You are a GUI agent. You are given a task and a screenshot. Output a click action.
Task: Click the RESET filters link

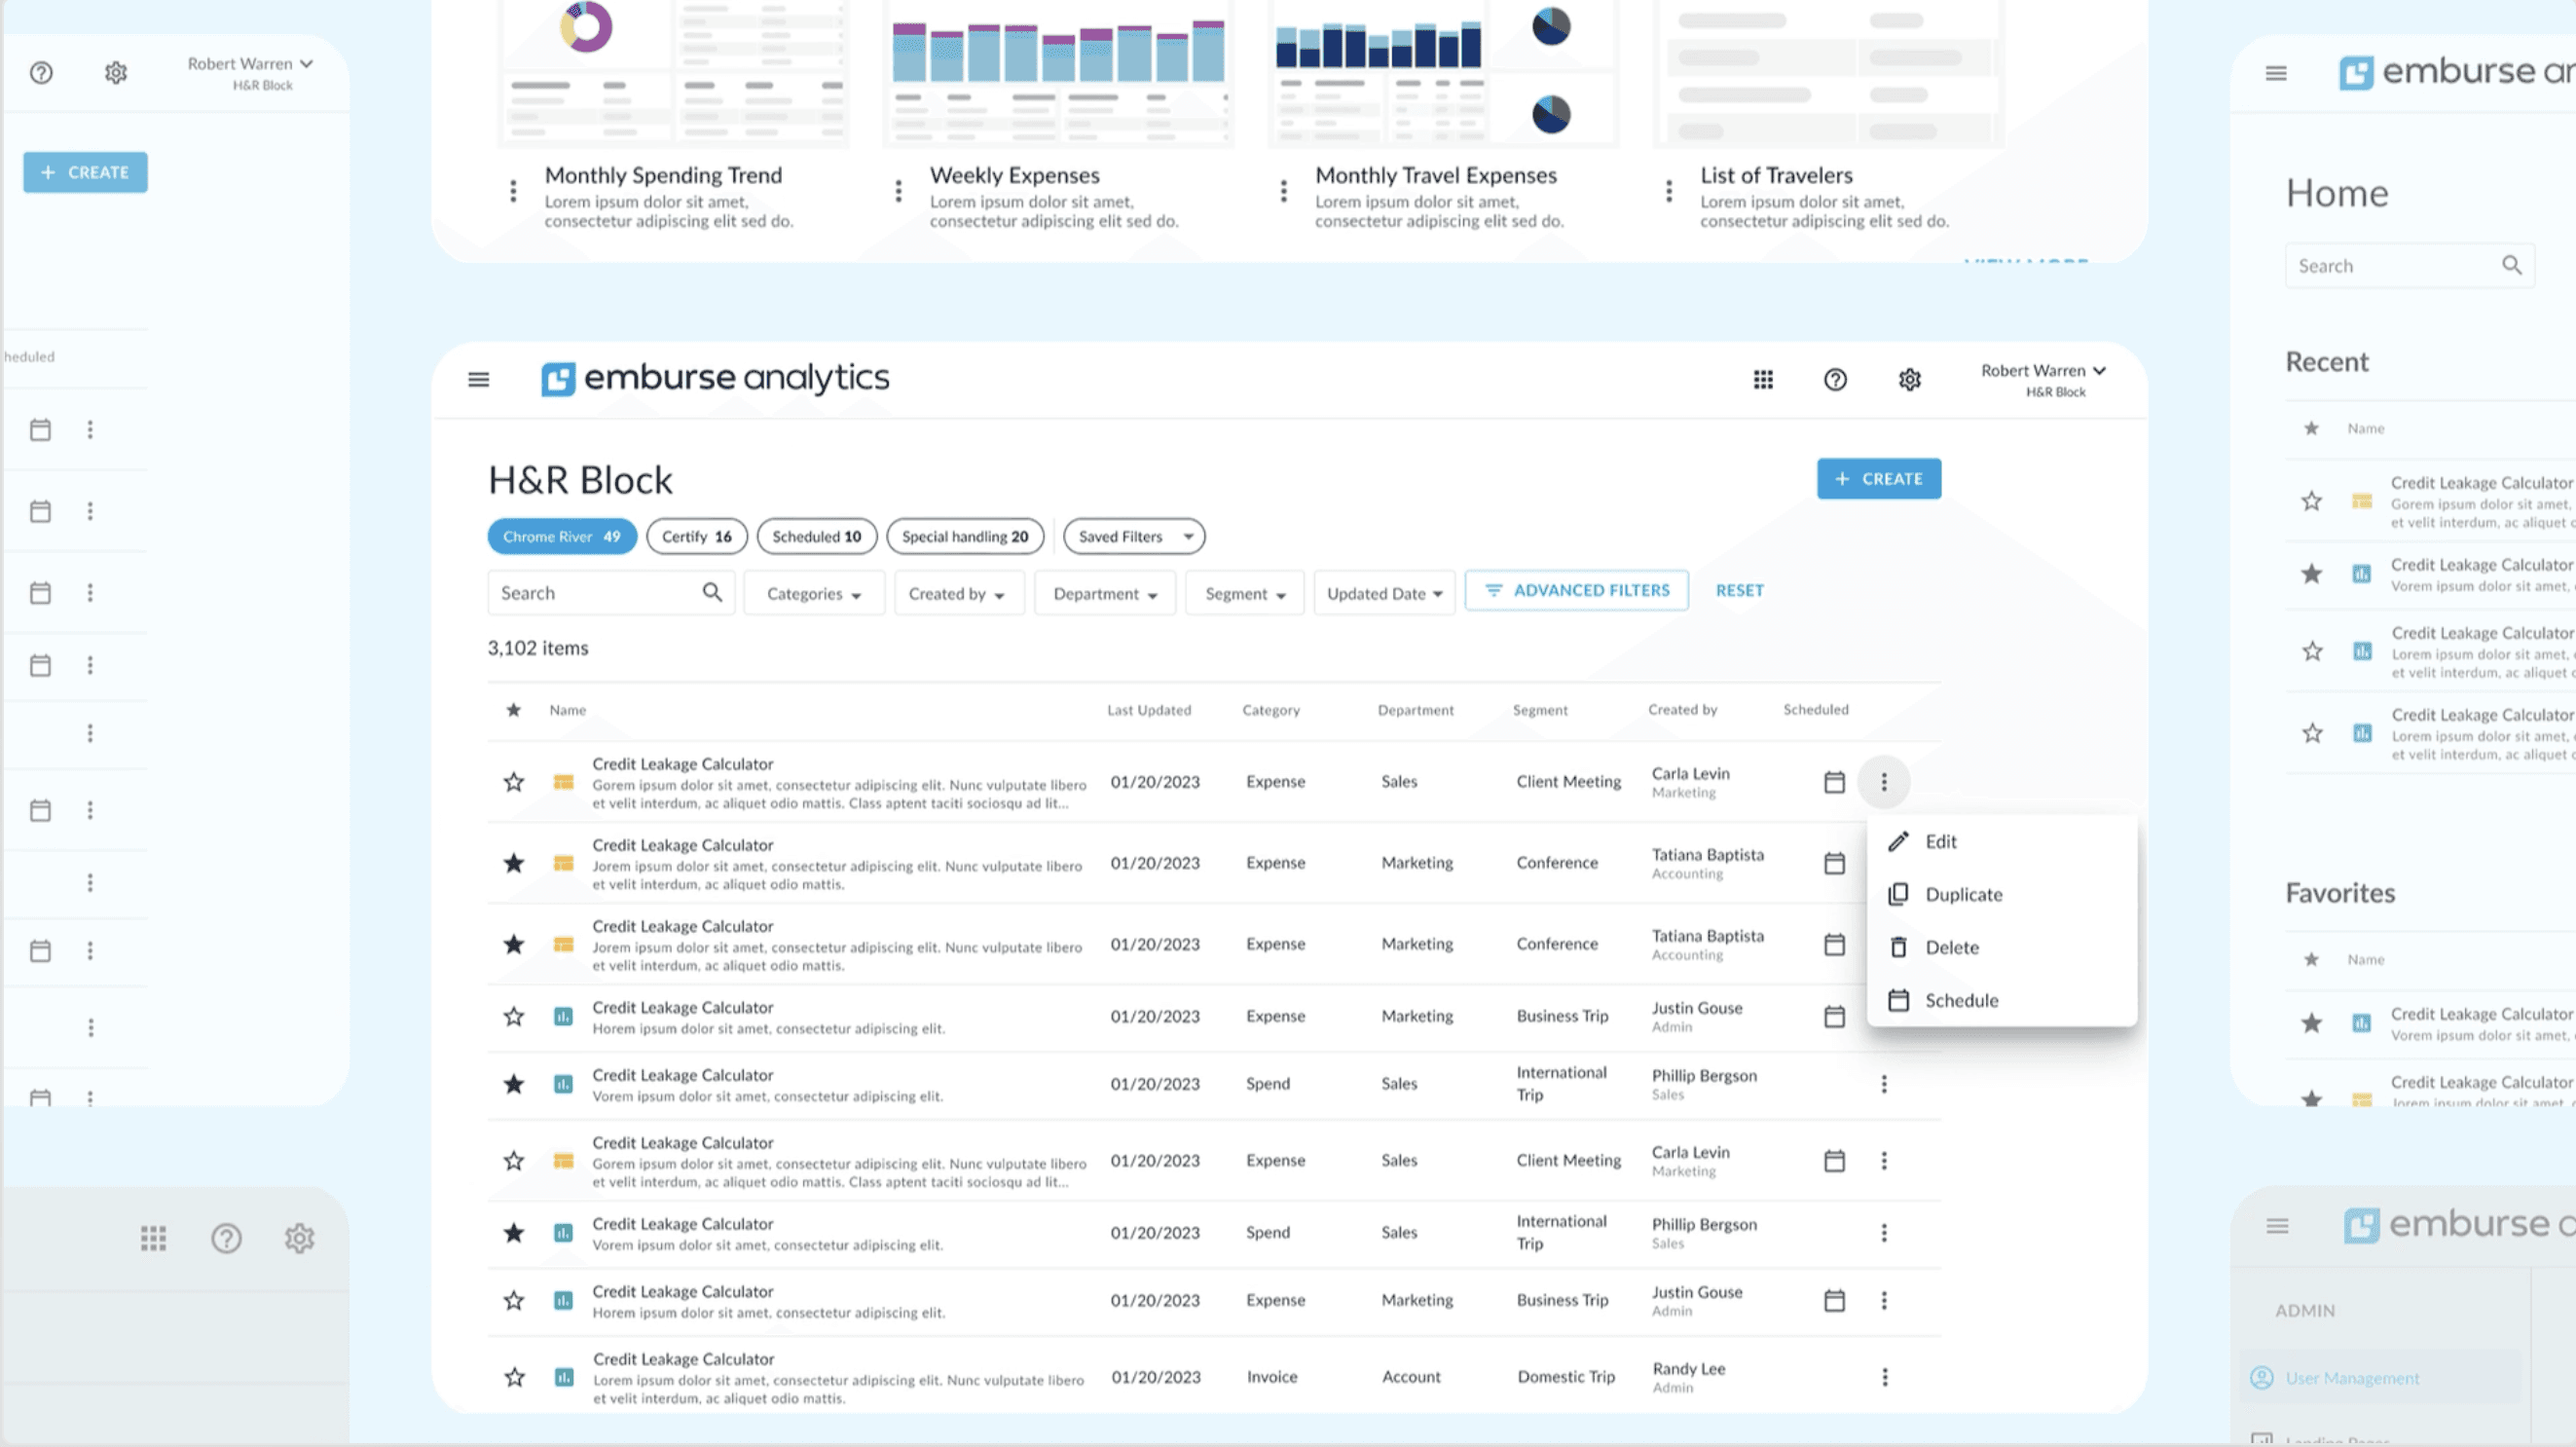tap(1739, 590)
